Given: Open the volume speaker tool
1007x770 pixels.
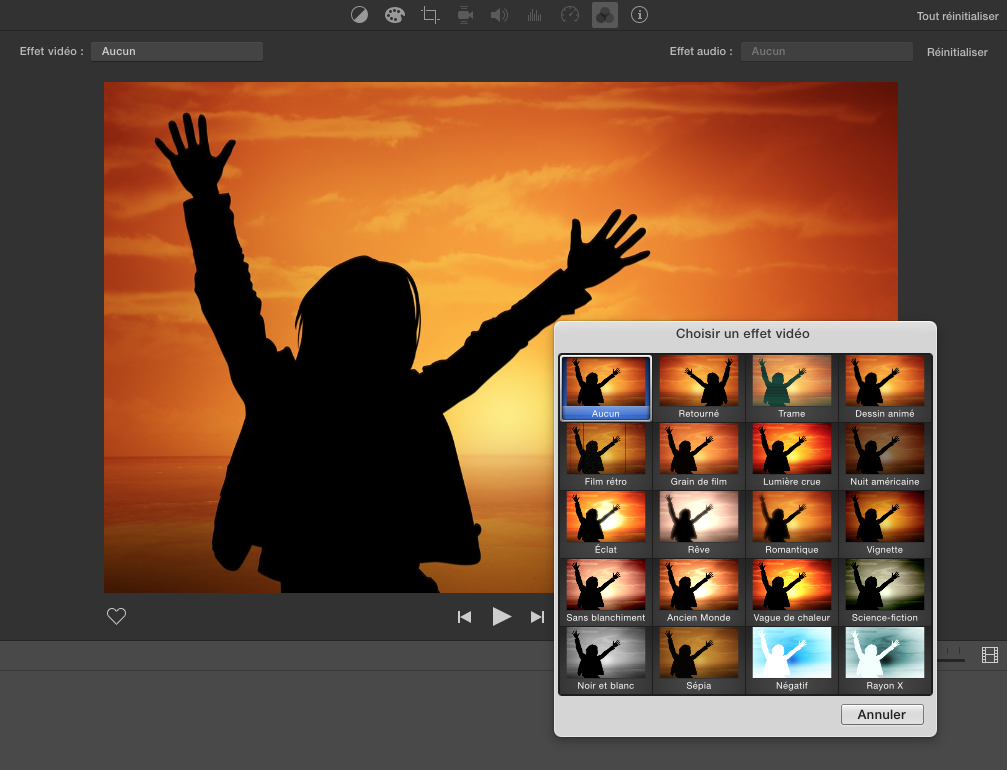Looking at the screenshot, I should click(499, 15).
